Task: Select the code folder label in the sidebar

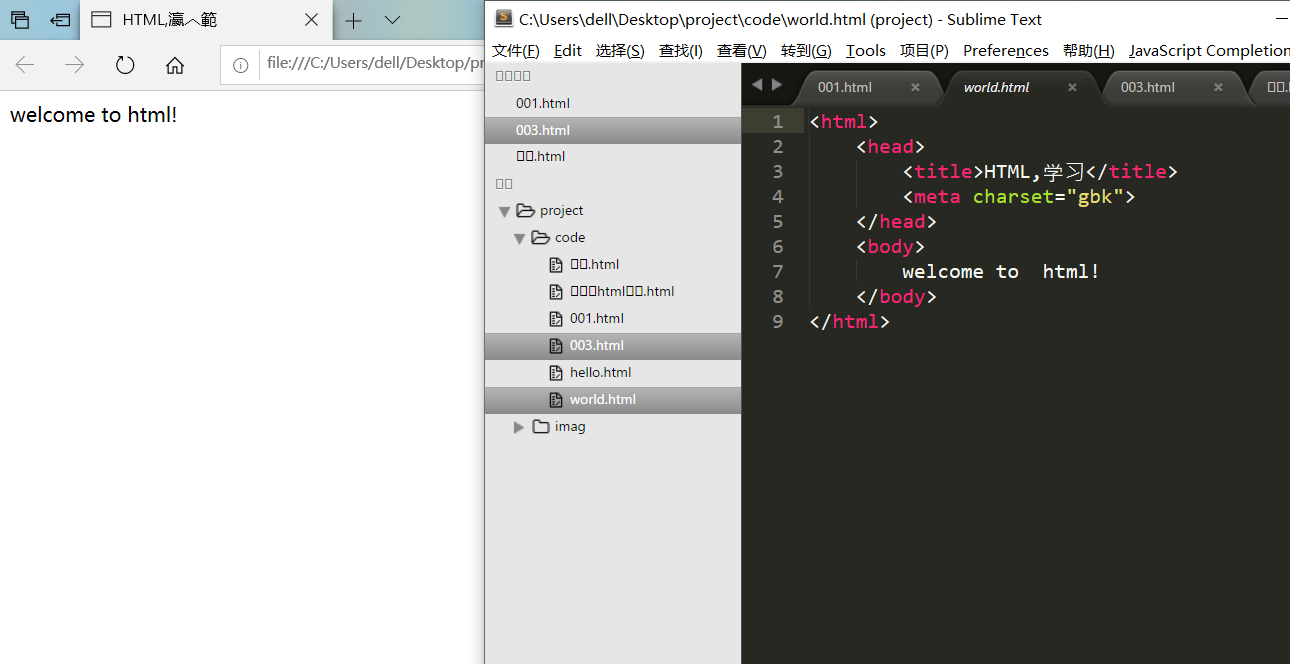Action: click(x=570, y=238)
